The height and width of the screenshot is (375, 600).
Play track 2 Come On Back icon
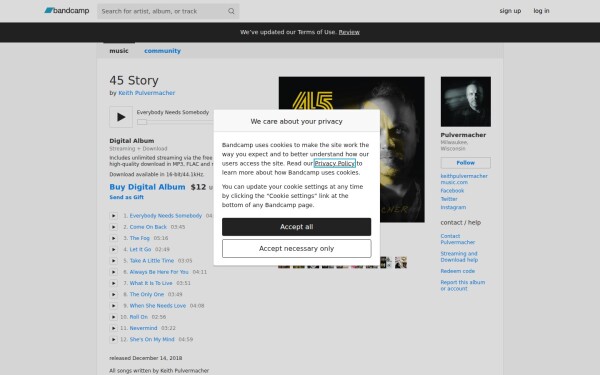coord(113,227)
